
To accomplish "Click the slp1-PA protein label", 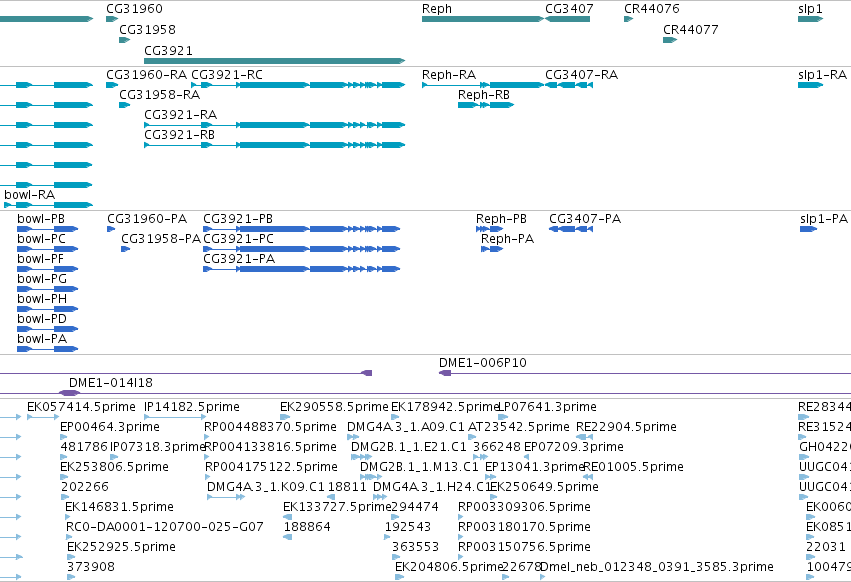I will 823,219.
